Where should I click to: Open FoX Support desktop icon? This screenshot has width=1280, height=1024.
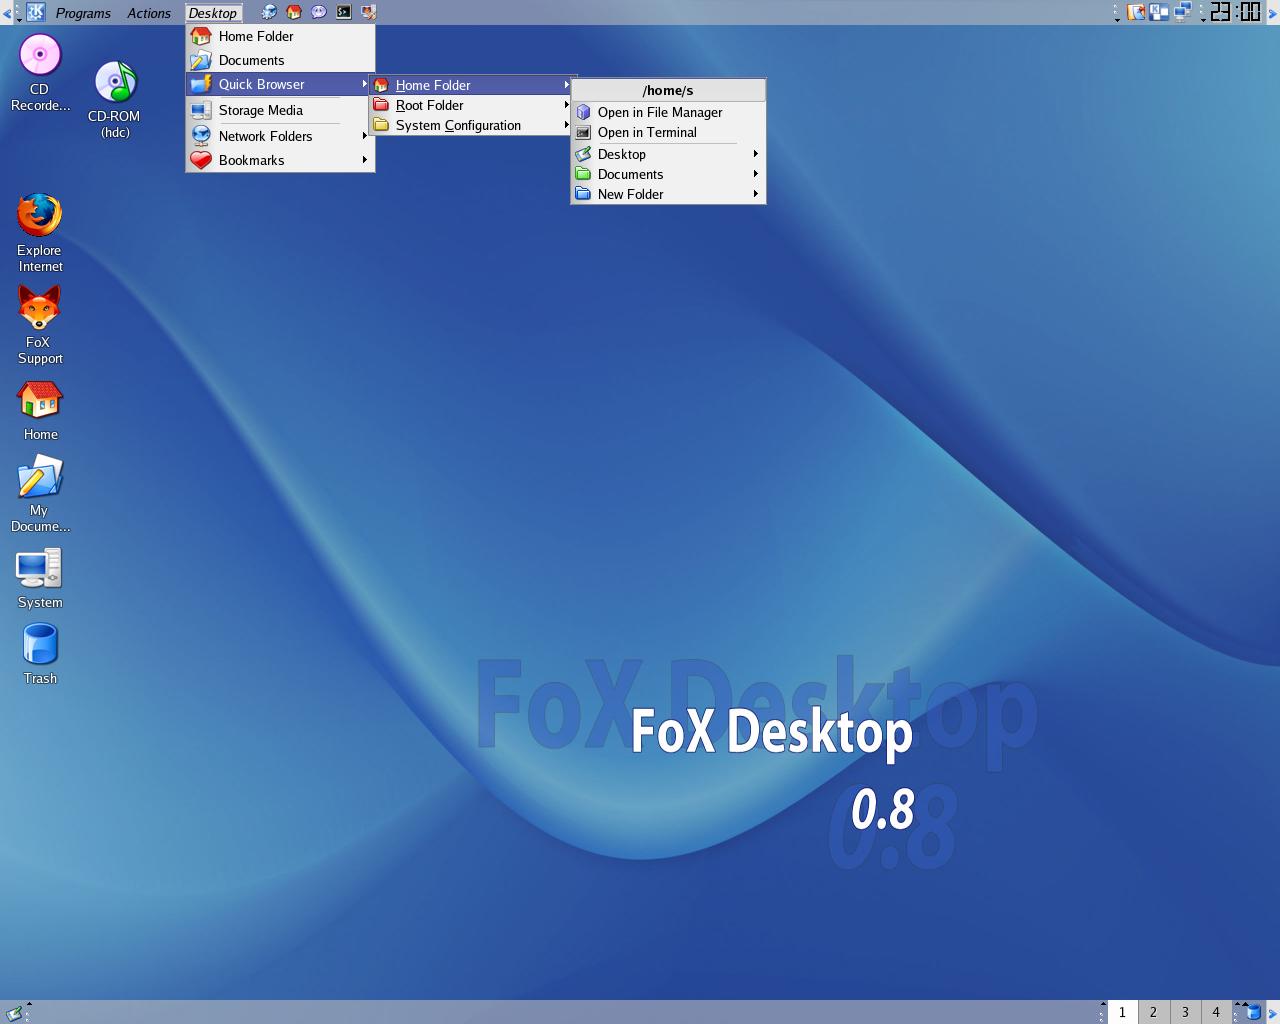coord(40,325)
